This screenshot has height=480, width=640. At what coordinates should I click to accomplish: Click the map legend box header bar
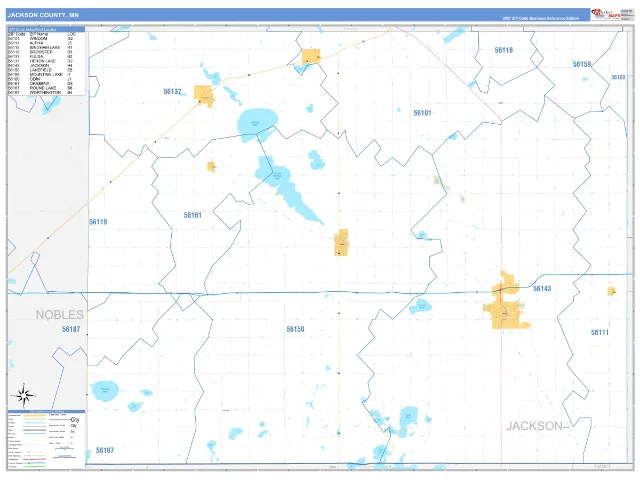[x=47, y=411]
